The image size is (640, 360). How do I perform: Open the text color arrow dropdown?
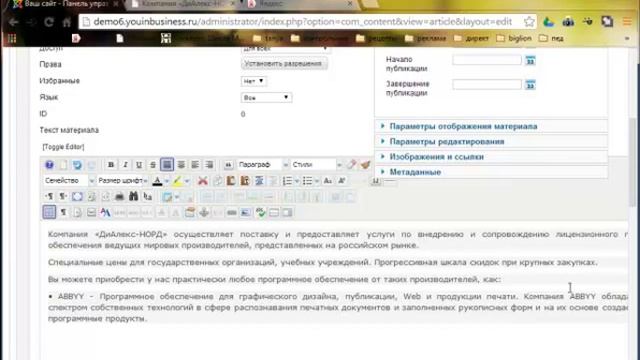167,181
